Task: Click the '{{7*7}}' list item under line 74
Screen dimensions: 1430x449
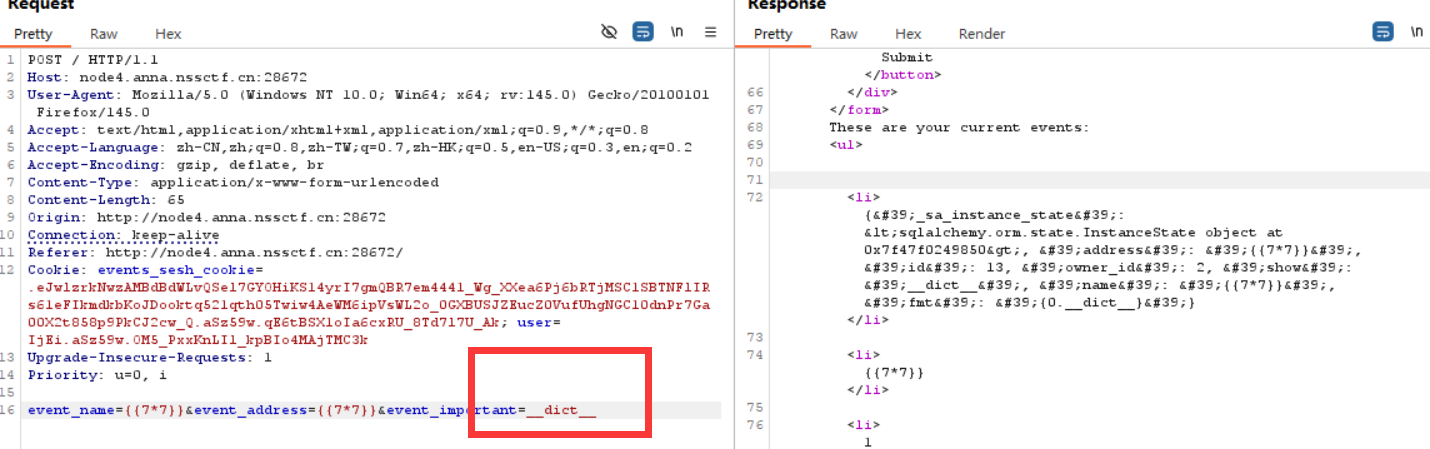Action: (x=894, y=373)
